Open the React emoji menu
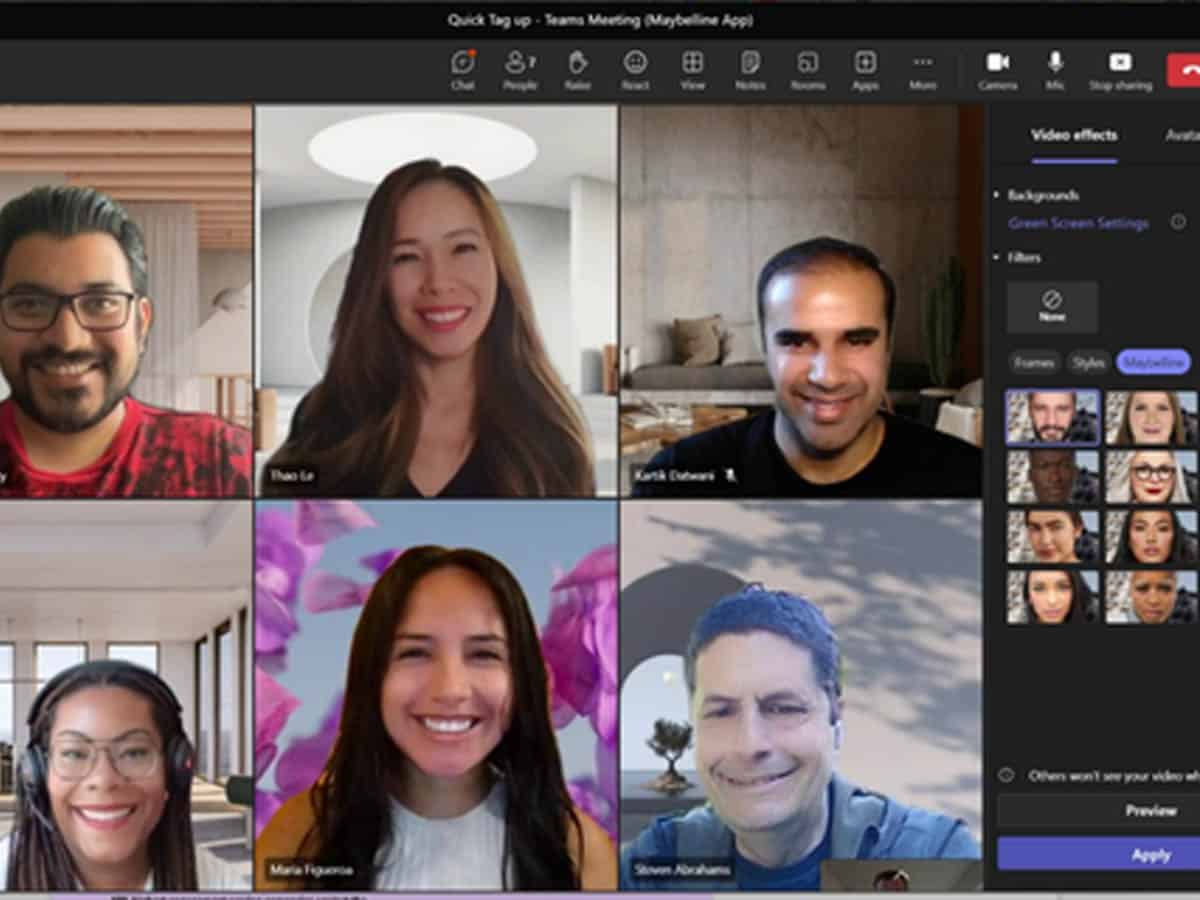 [x=635, y=68]
